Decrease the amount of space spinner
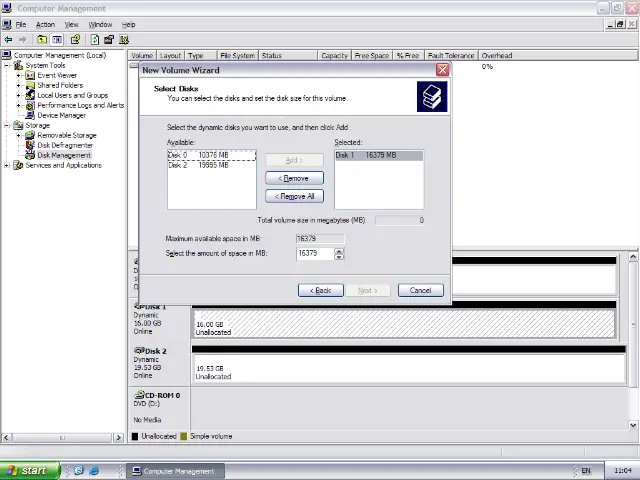The width and height of the screenshot is (640, 480). click(x=339, y=257)
